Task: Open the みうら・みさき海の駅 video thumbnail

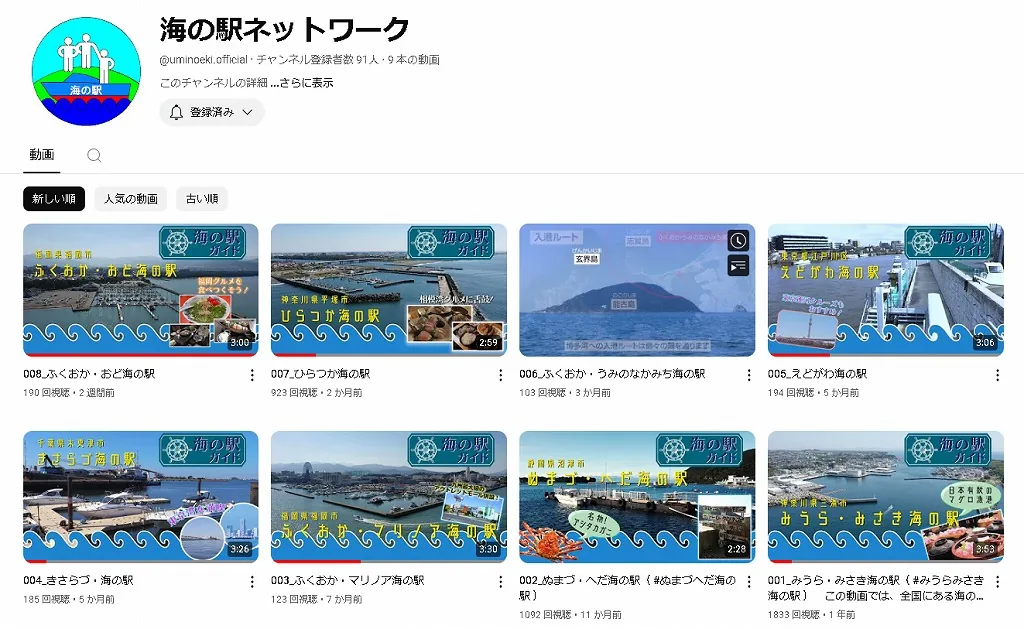Action: pos(886,496)
